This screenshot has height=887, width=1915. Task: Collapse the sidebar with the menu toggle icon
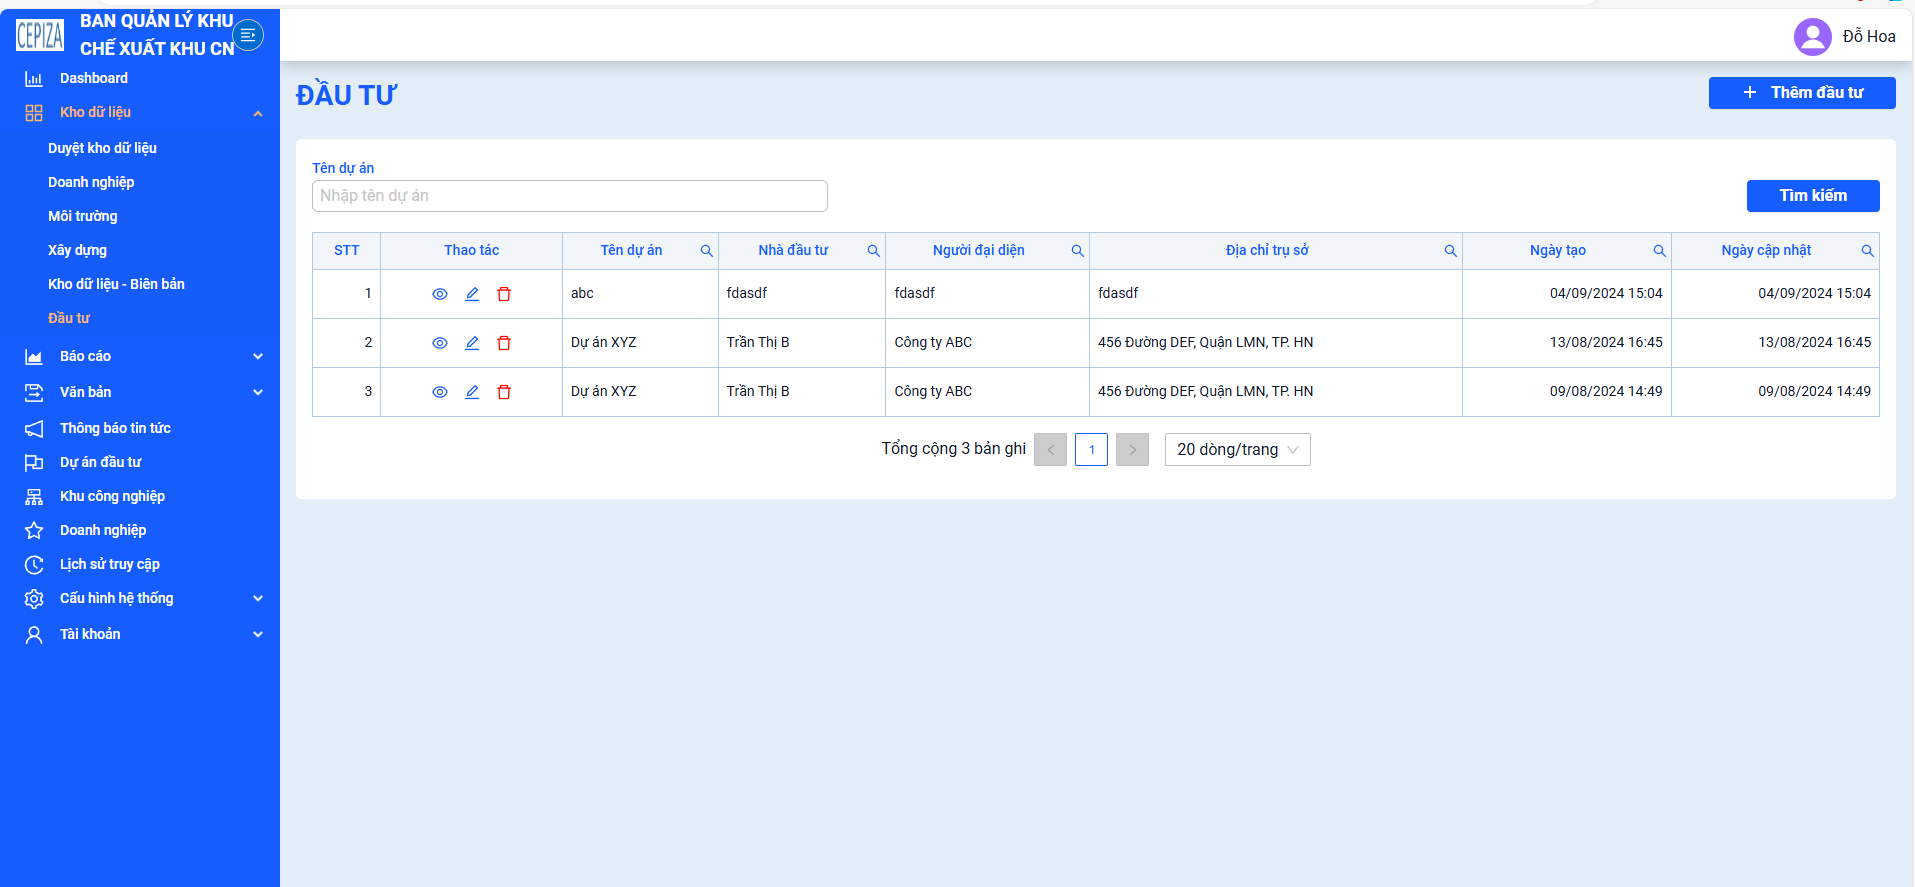point(248,35)
